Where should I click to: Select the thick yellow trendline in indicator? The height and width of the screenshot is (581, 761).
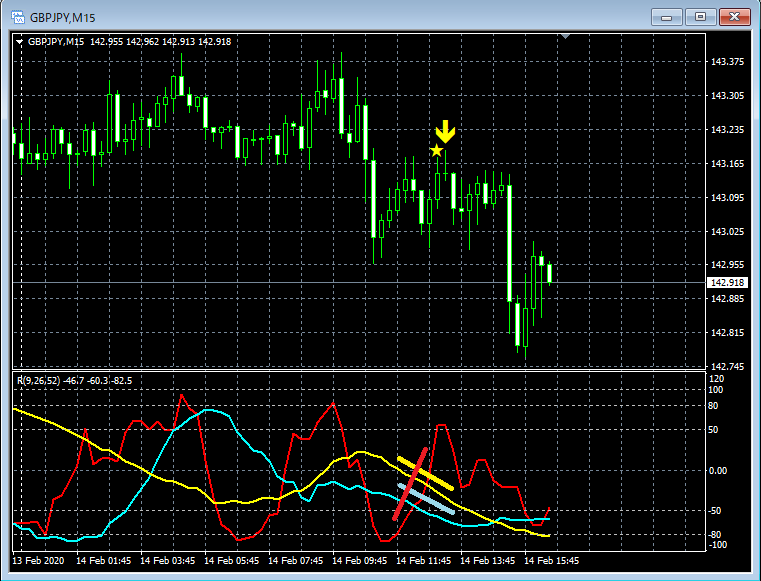click(425, 473)
